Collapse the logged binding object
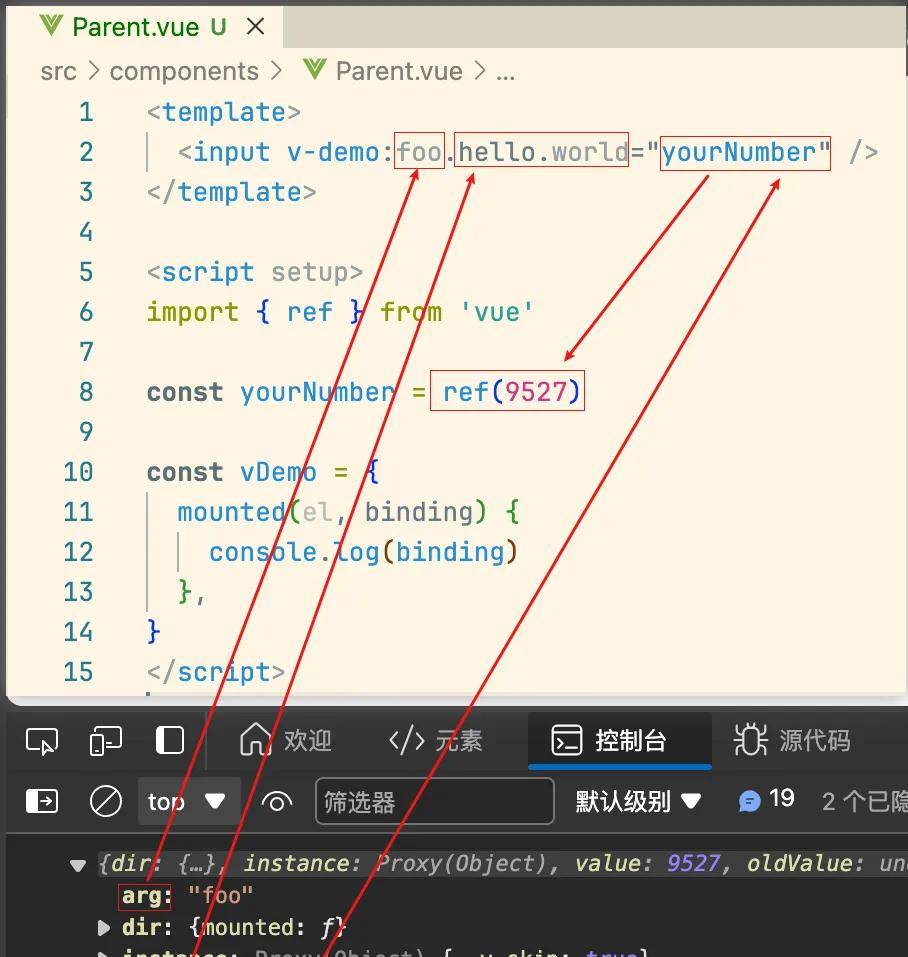This screenshot has height=957, width=908. (x=78, y=865)
